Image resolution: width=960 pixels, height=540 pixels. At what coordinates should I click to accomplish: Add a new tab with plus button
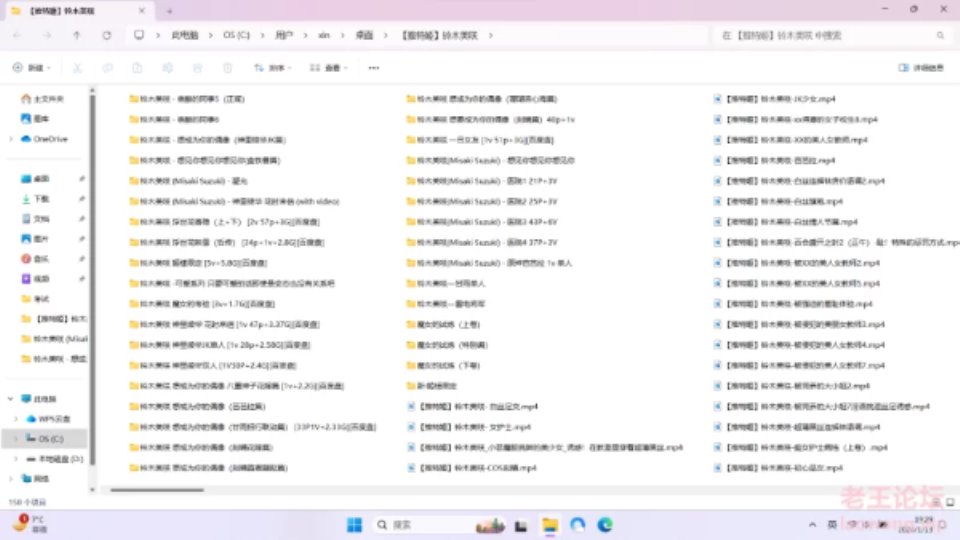pos(170,11)
